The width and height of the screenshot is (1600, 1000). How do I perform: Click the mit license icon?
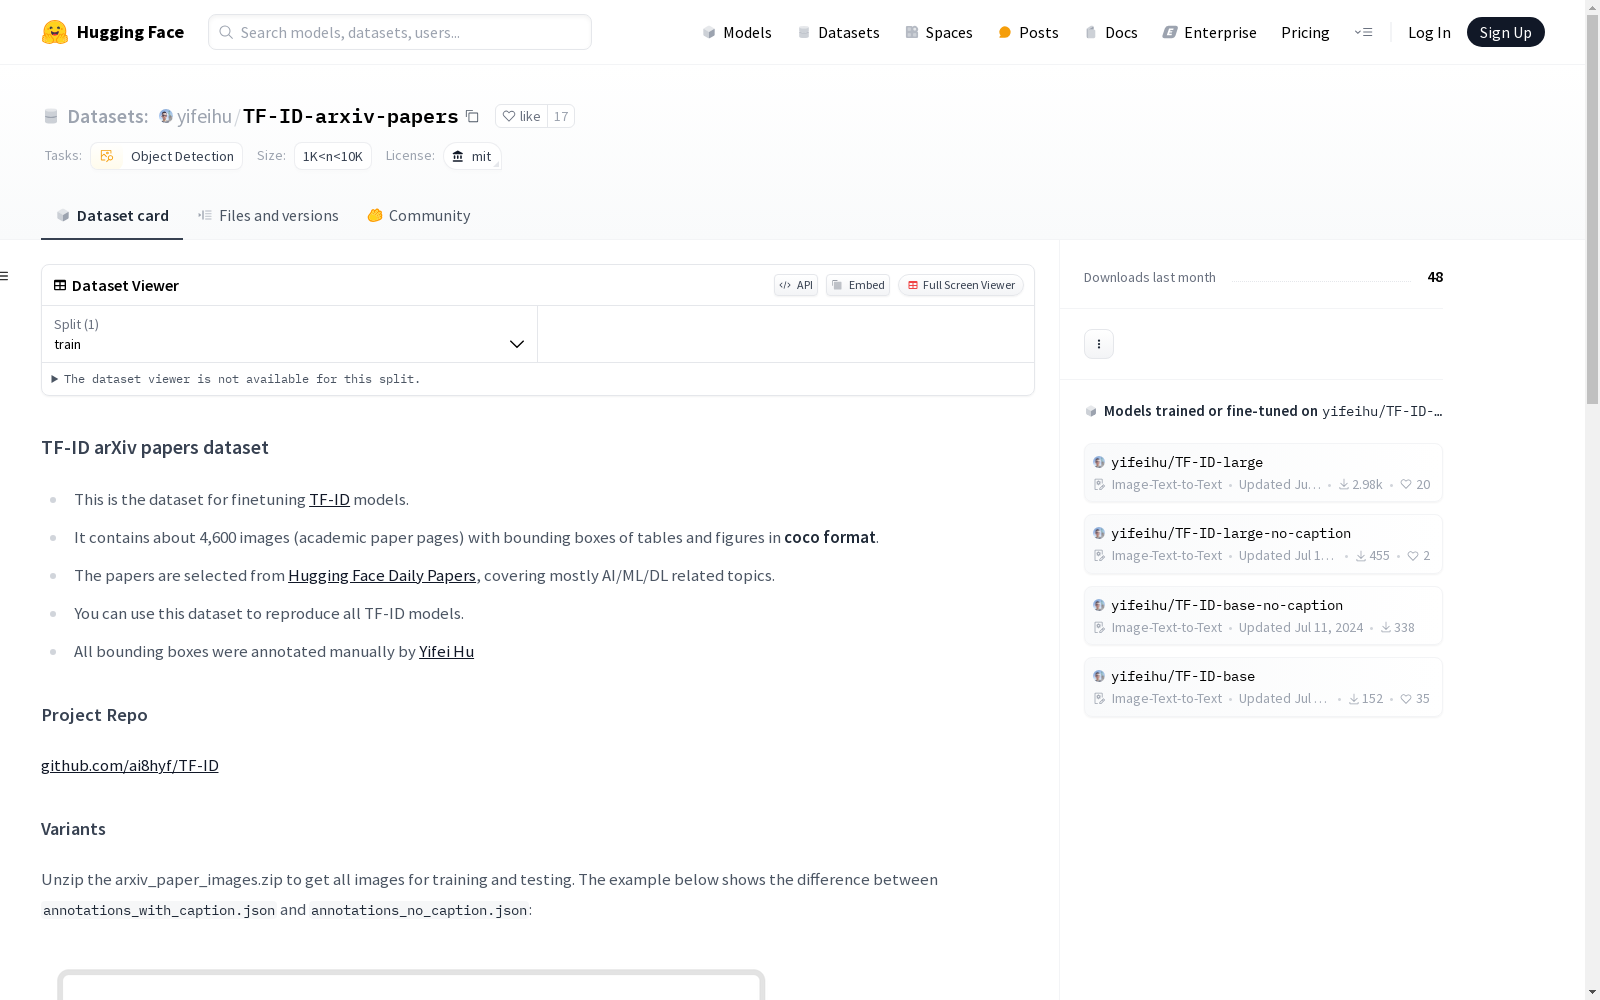(x=458, y=156)
